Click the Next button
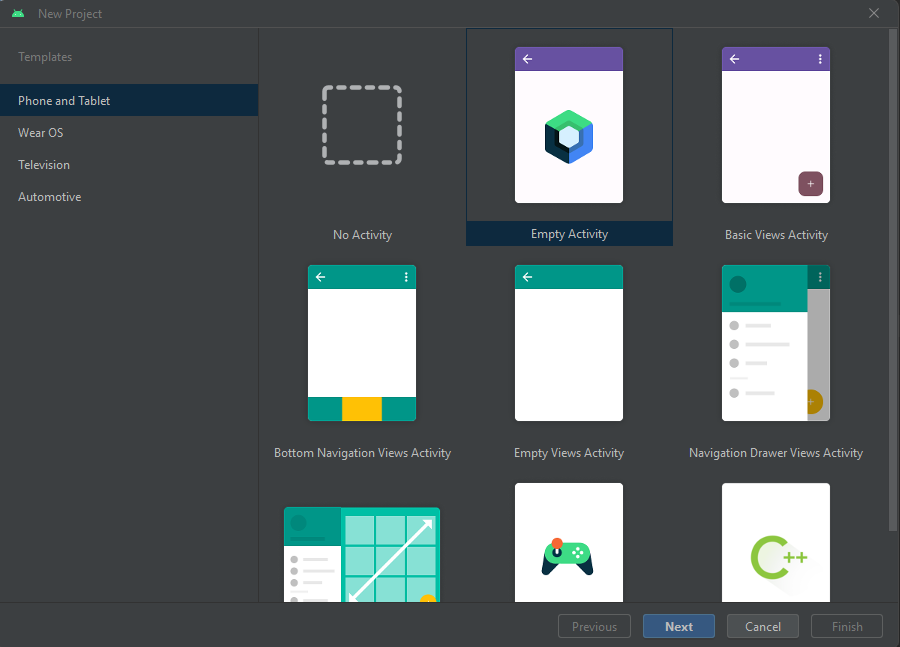The height and width of the screenshot is (647, 900). point(678,626)
